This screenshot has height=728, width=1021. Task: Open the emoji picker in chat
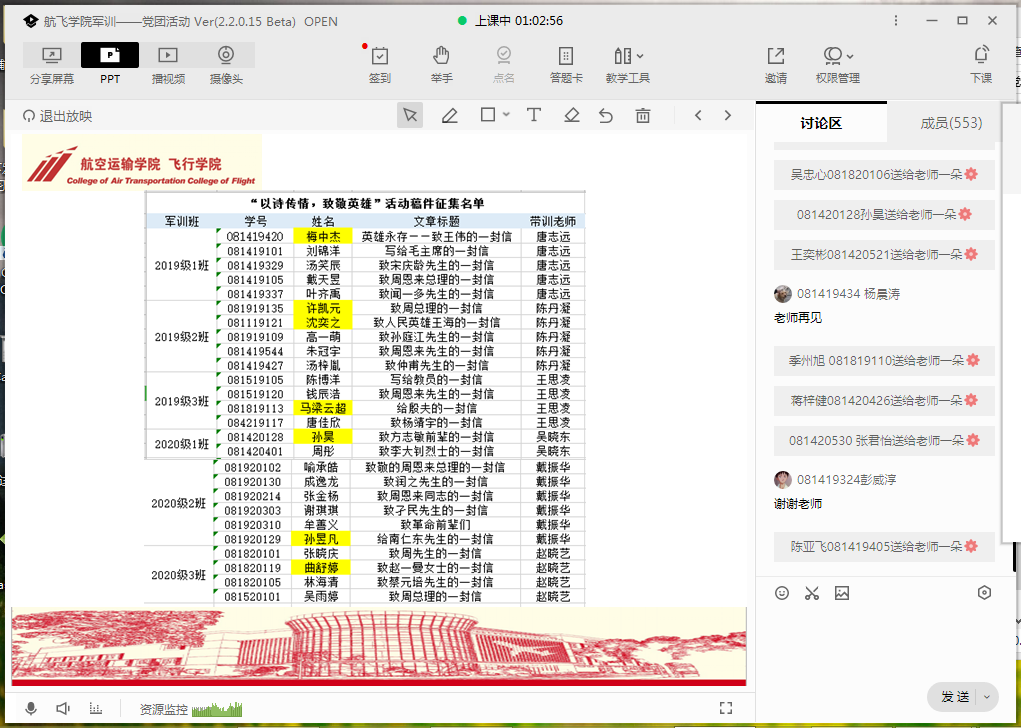782,593
